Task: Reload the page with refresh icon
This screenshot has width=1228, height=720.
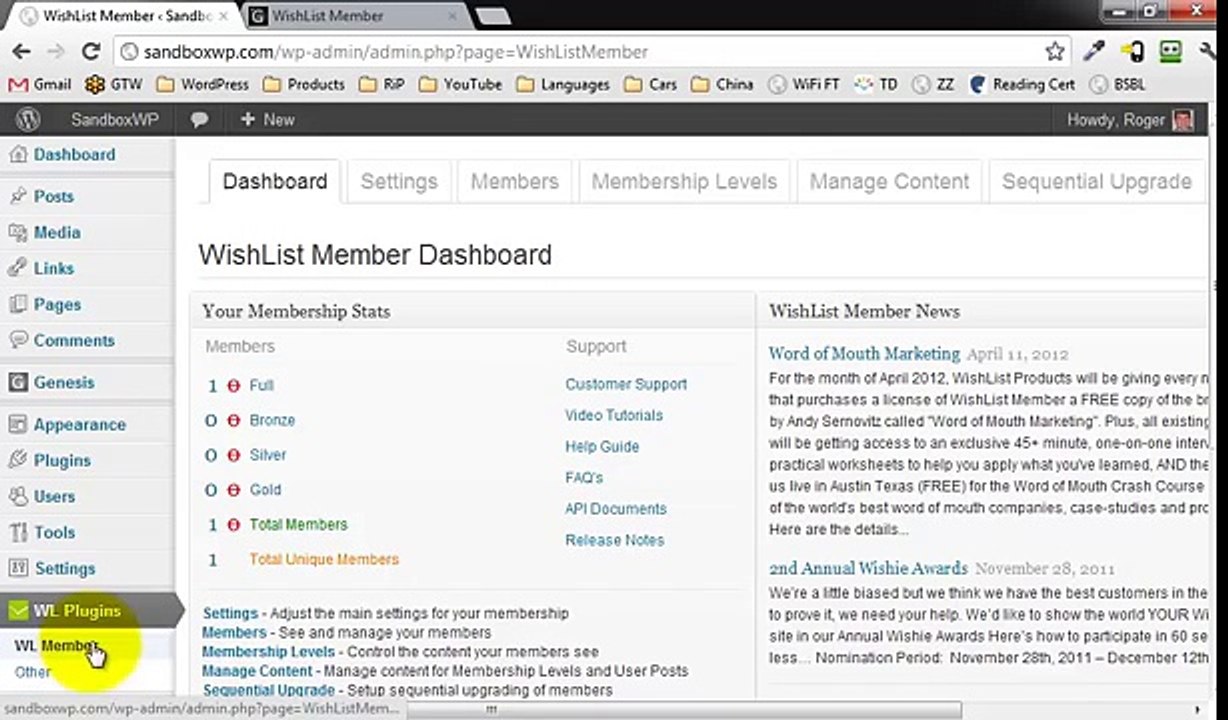Action: click(x=91, y=52)
